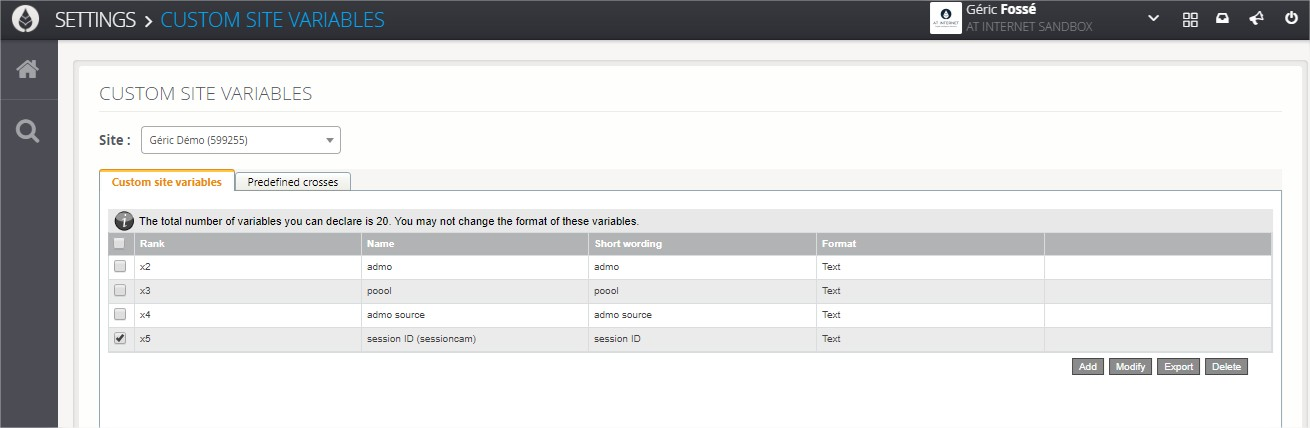
Task: Open the Search magnifier in sidebar
Action: tap(28, 131)
